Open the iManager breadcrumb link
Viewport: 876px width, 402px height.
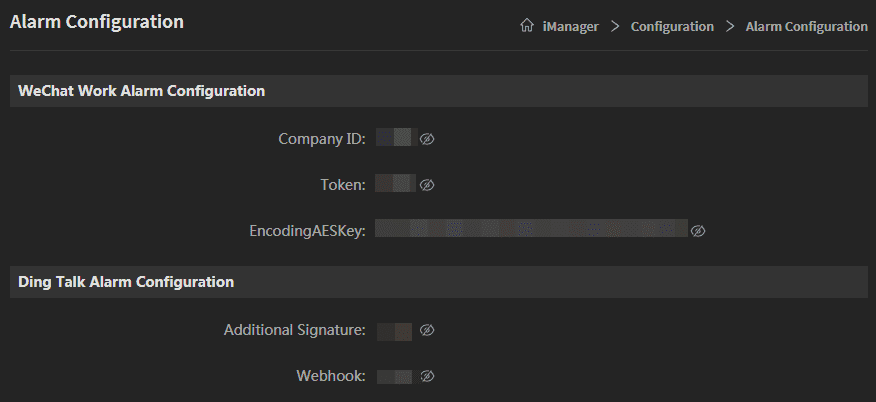570,27
